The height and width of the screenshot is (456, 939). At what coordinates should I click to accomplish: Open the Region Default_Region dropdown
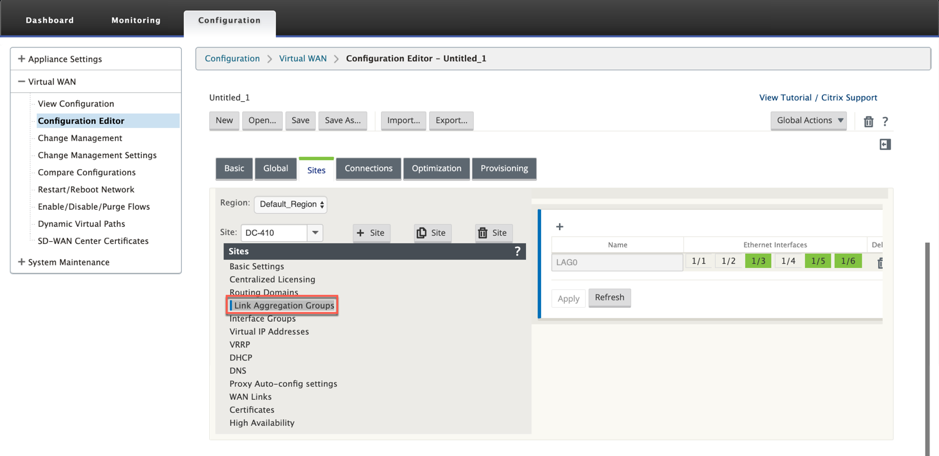pos(291,205)
